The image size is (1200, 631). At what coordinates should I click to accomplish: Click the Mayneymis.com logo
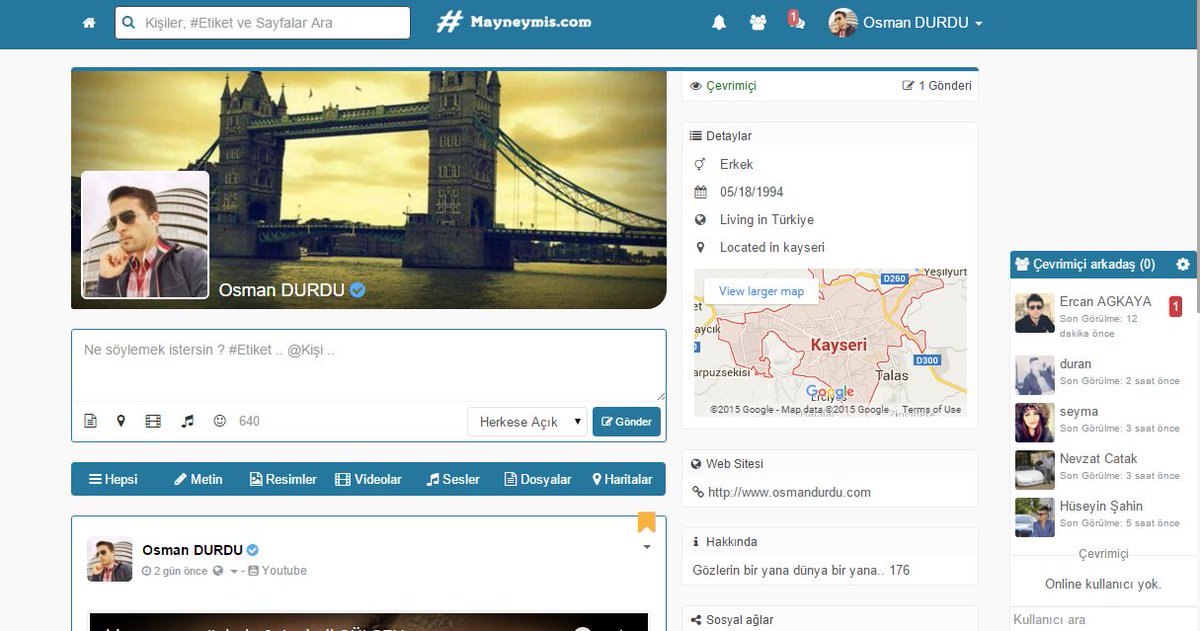pos(514,21)
